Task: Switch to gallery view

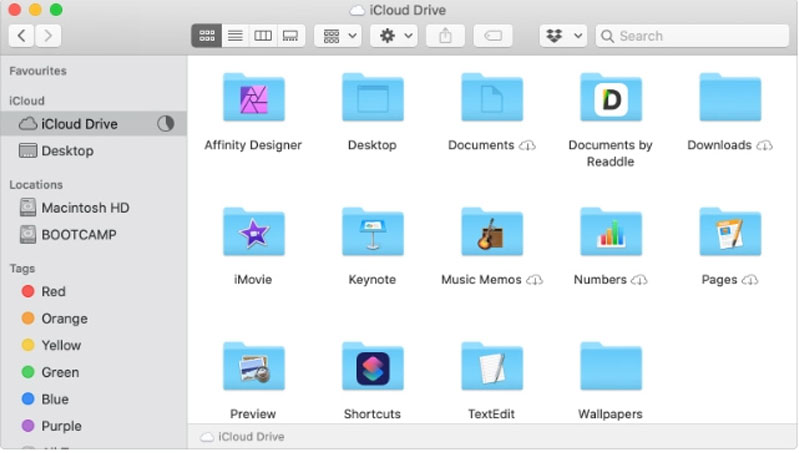Action: tap(290, 36)
